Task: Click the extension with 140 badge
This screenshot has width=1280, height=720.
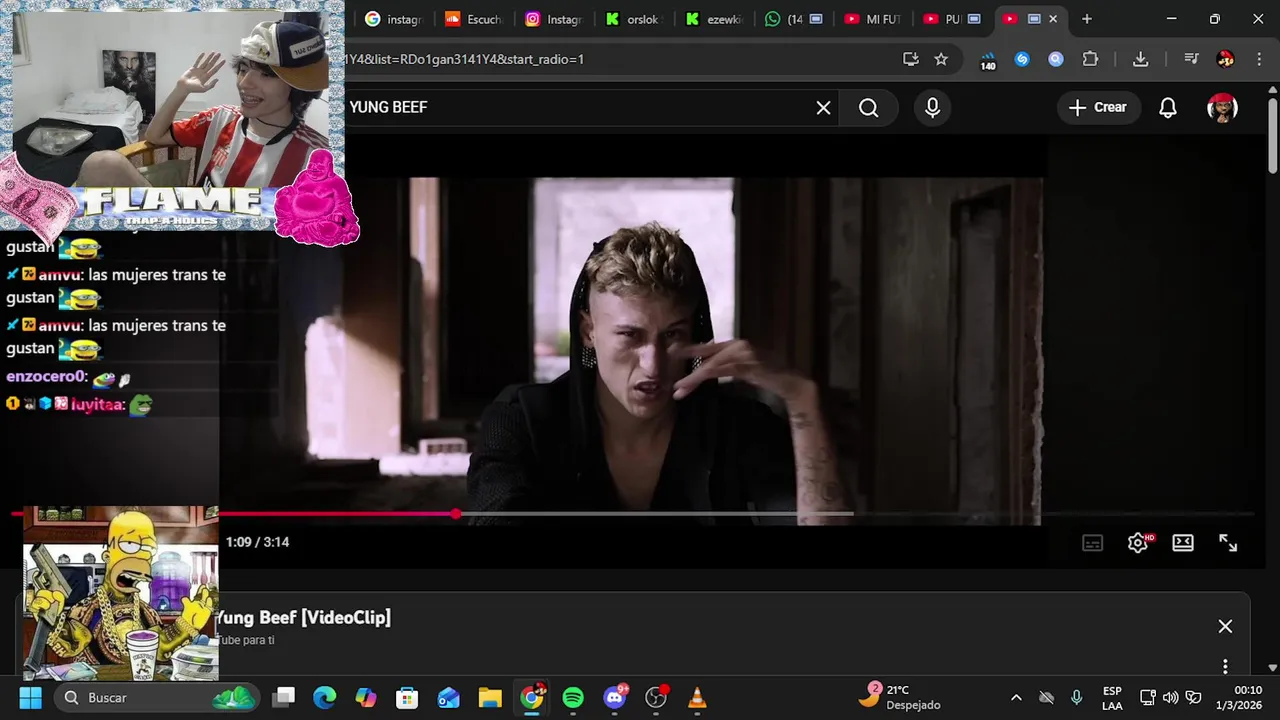Action: point(988,60)
